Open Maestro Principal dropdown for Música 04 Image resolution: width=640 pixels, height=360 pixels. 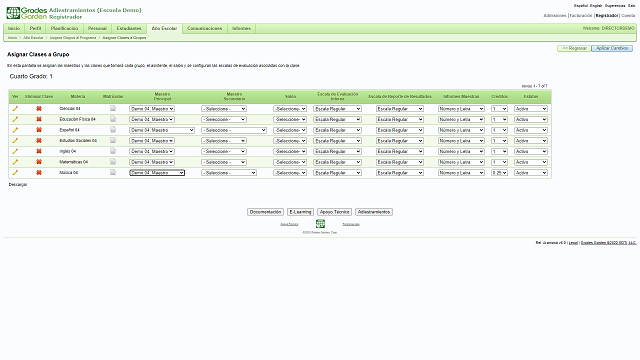coord(157,173)
